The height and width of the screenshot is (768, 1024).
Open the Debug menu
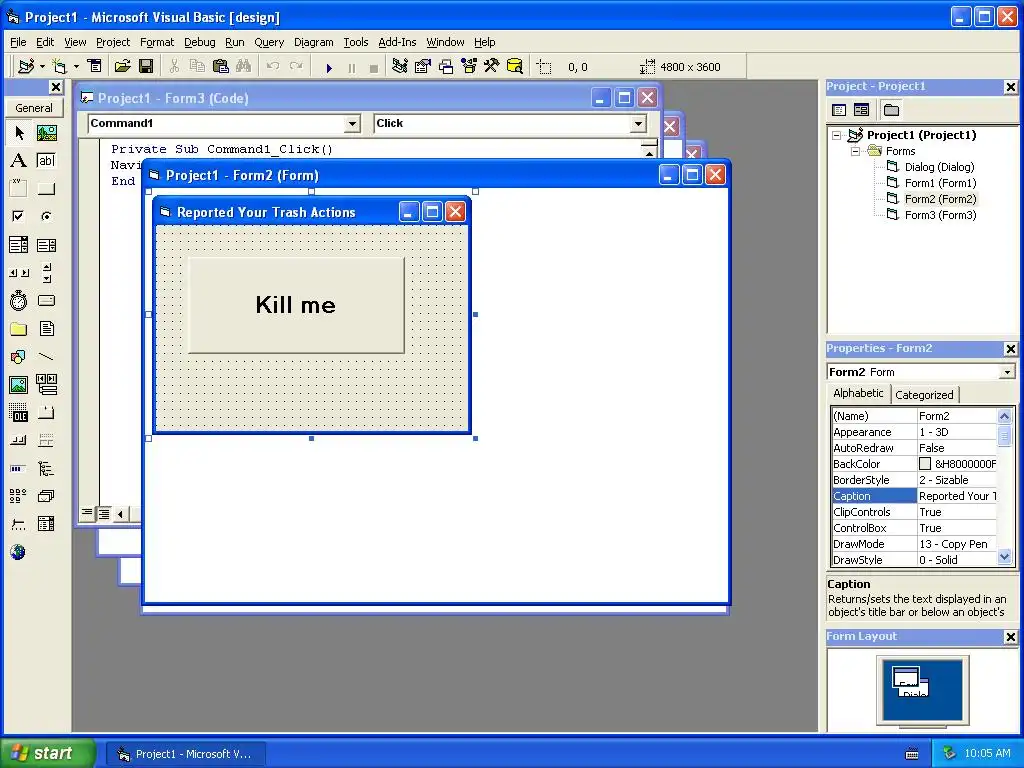[199, 42]
